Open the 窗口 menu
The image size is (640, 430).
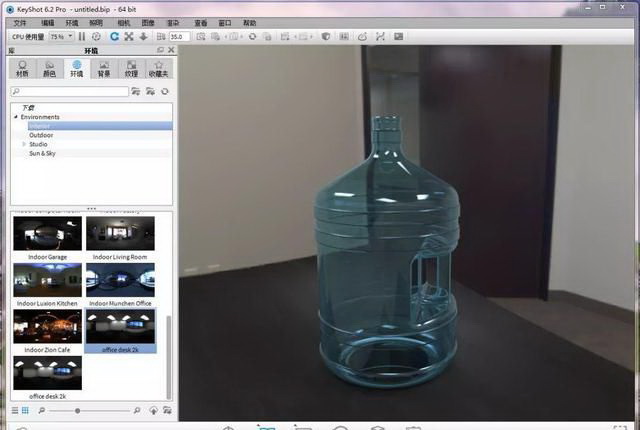click(225, 23)
